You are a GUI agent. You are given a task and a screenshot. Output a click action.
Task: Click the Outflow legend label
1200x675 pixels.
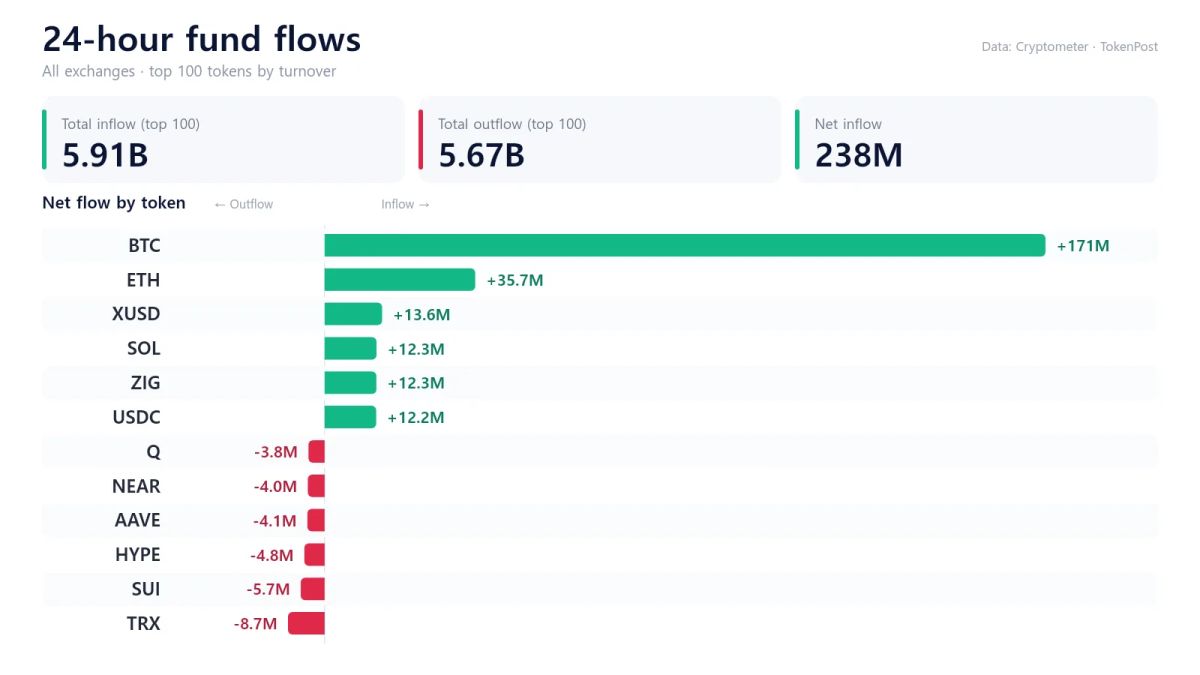[x=243, y=204]
